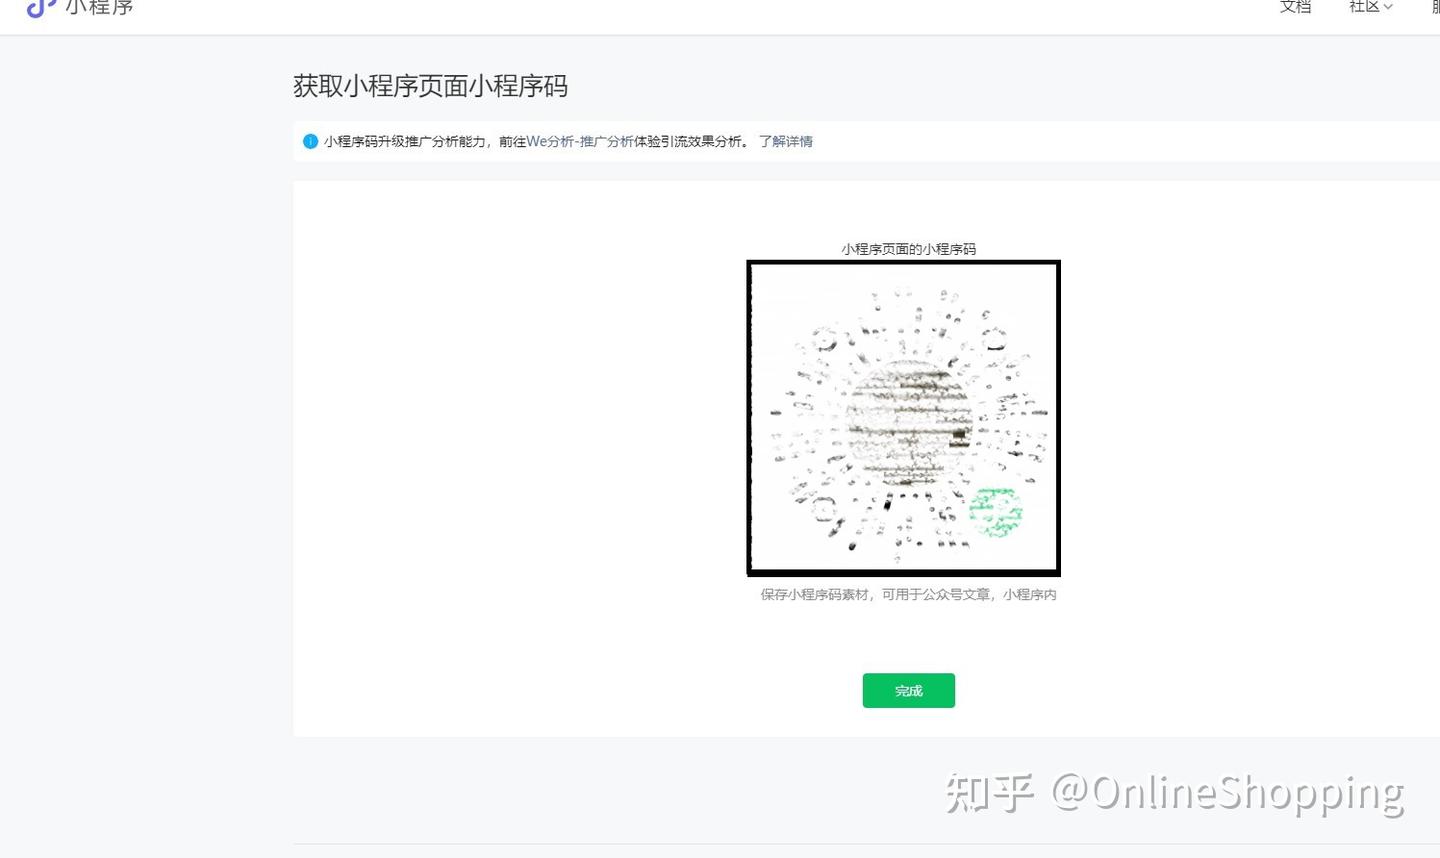Screen dimensions: 1440x858
Task: Open the We分析-推广分析 link
Action: pos(580,141)
